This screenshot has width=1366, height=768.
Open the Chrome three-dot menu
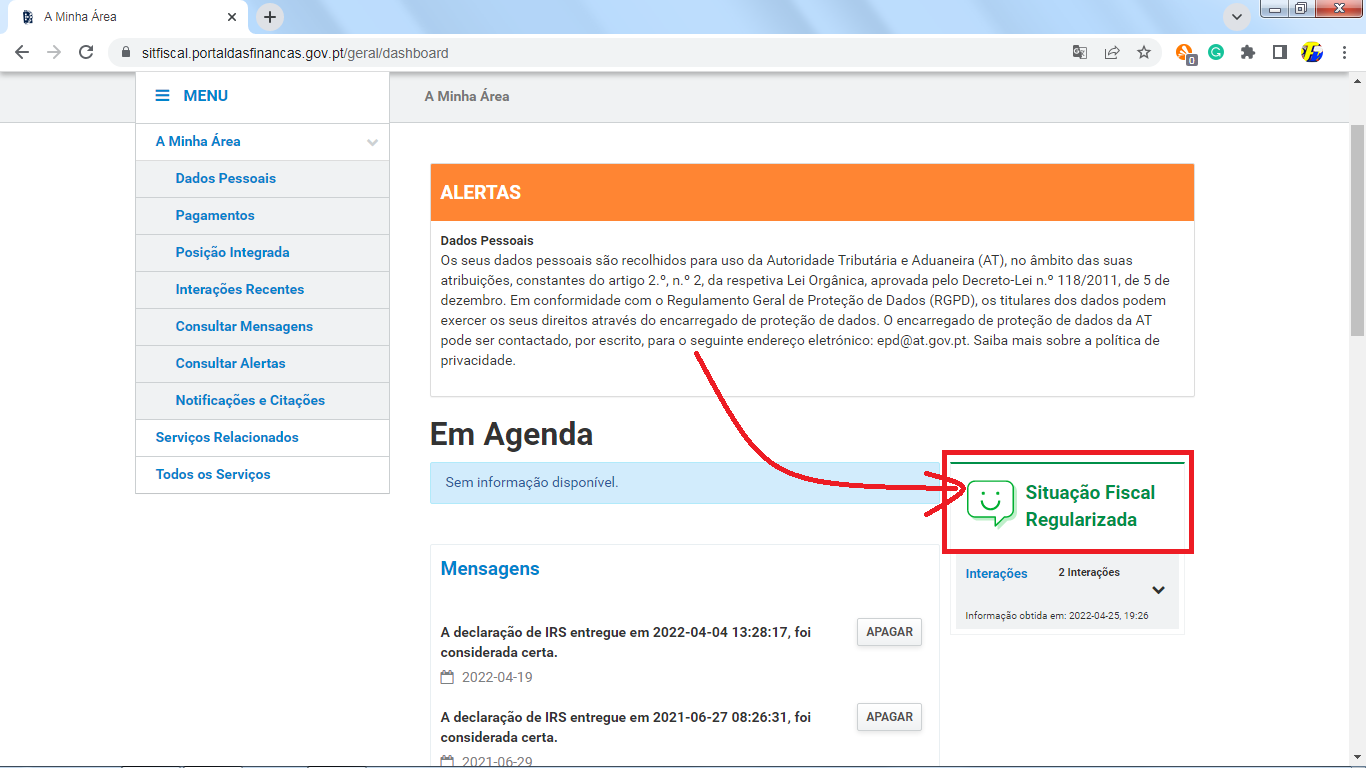click(1344, 53)
